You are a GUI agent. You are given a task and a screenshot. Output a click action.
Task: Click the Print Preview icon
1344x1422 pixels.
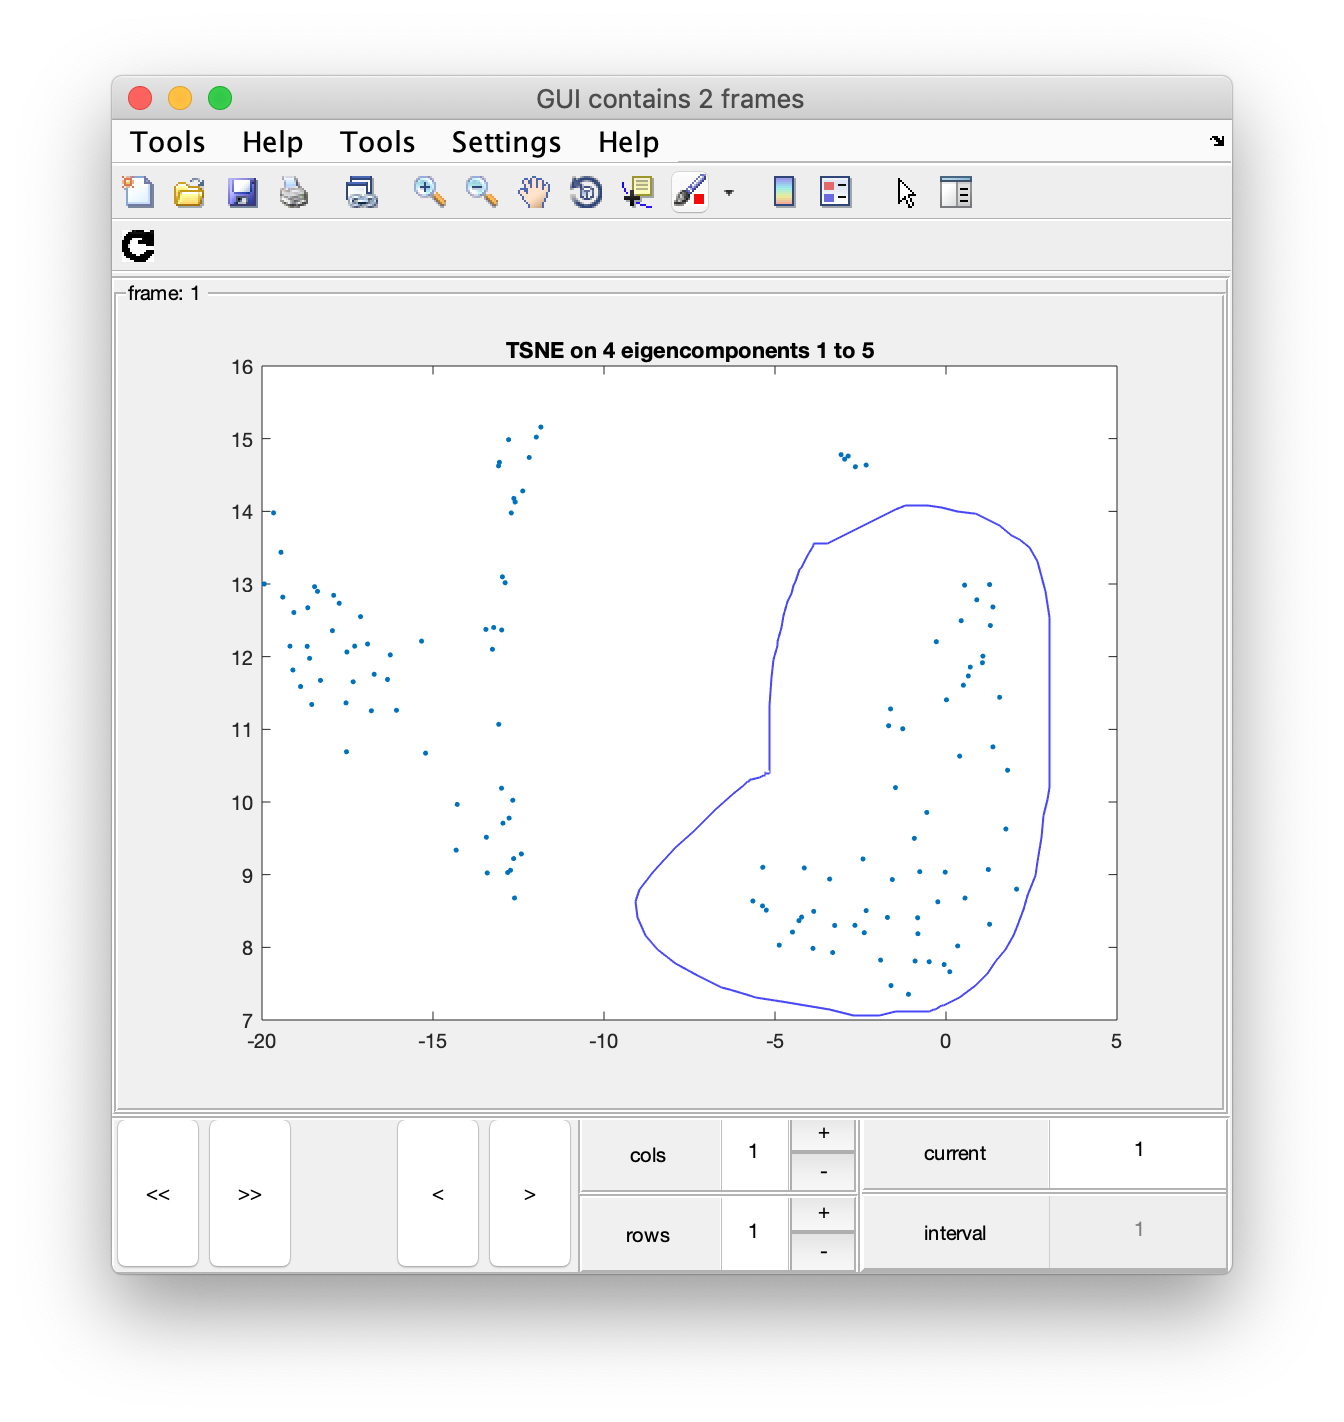pos(361,191)
